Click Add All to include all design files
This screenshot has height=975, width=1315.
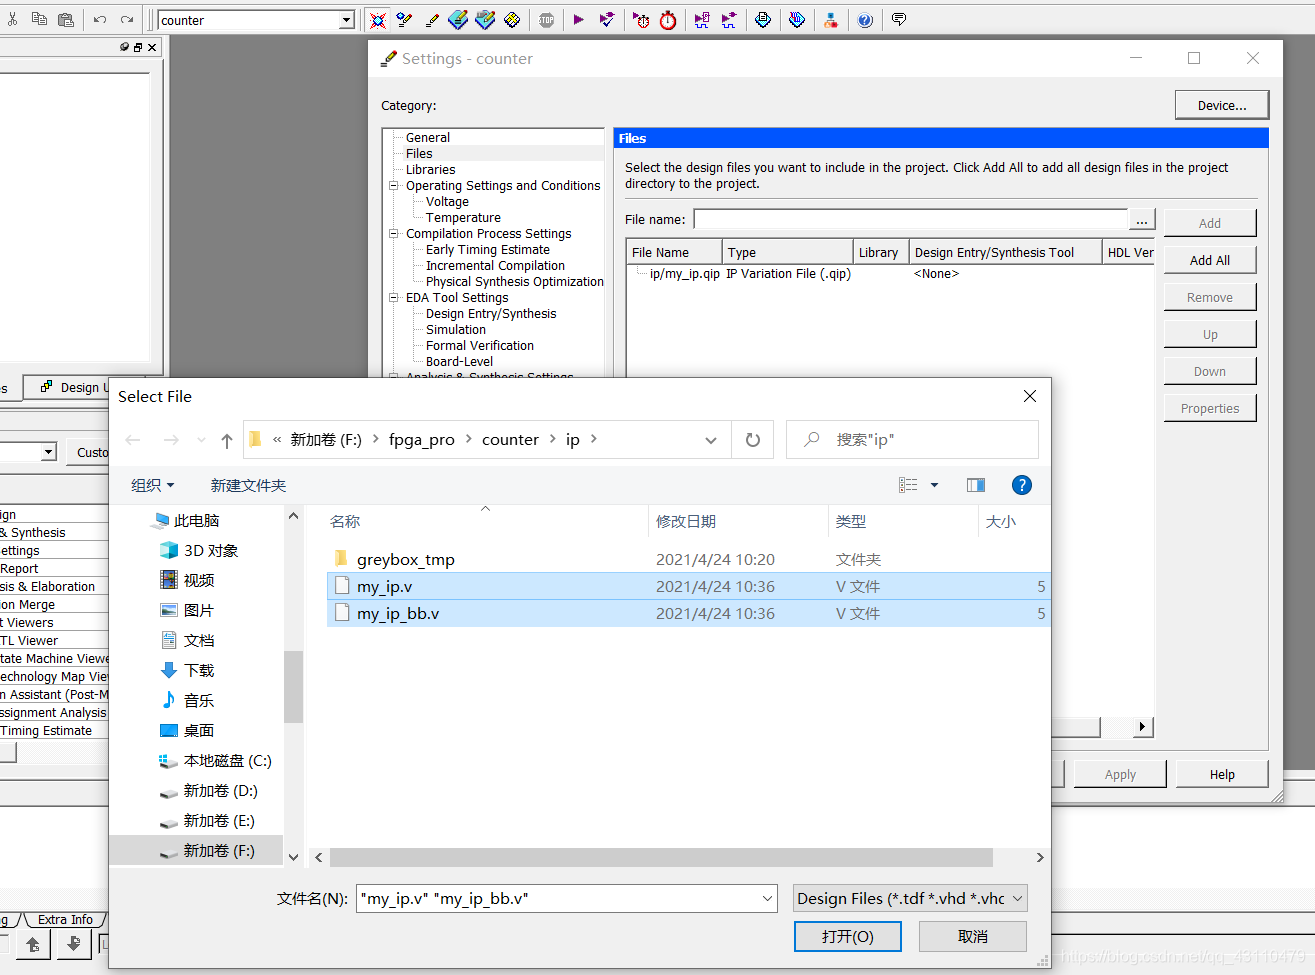coord(1209,259)
